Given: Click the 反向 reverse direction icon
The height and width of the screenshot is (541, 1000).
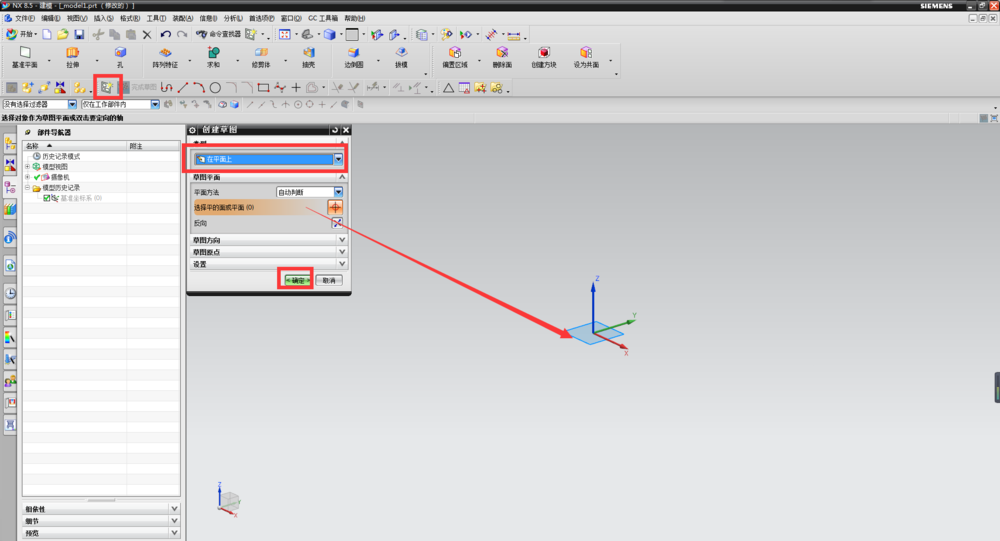Looking at the screenshot, I should point(337,223).
